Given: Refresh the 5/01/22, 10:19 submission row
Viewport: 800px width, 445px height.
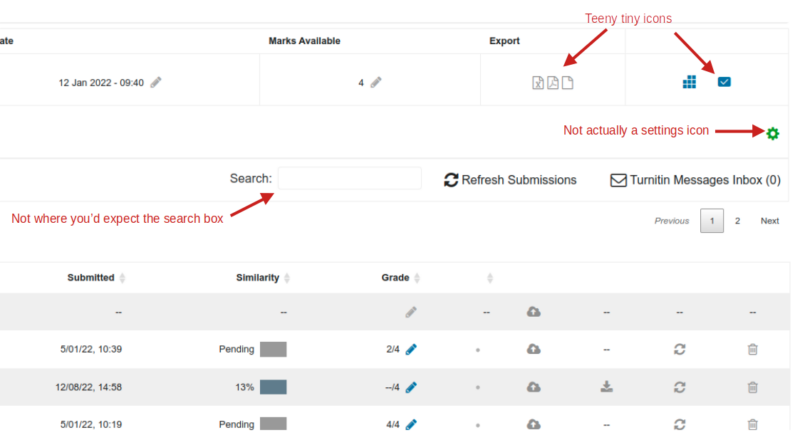Looking at the screenshot, I should 680,425.
